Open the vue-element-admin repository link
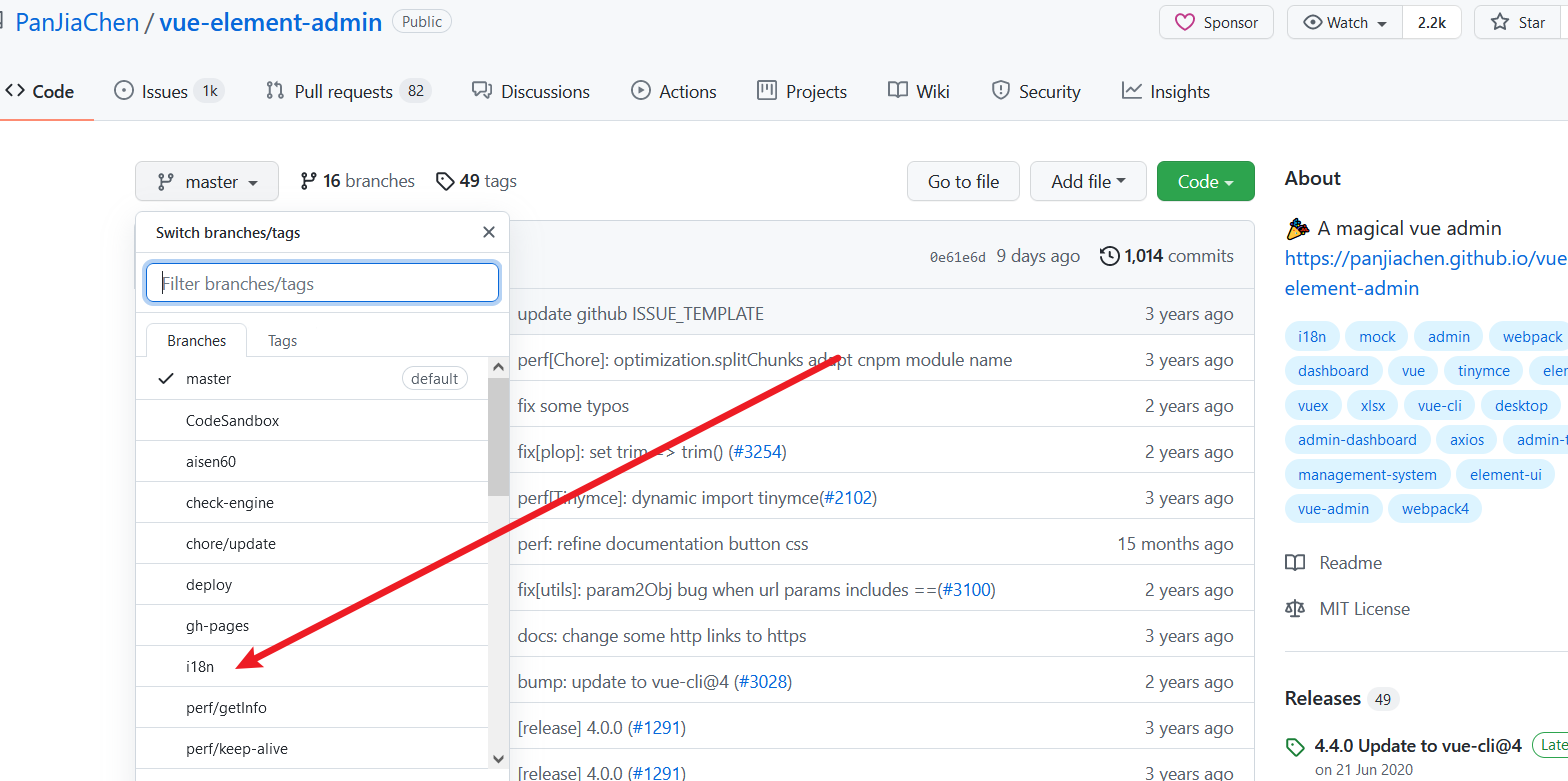This screenshot has width=1568, height=781. [x=271, y=22]
